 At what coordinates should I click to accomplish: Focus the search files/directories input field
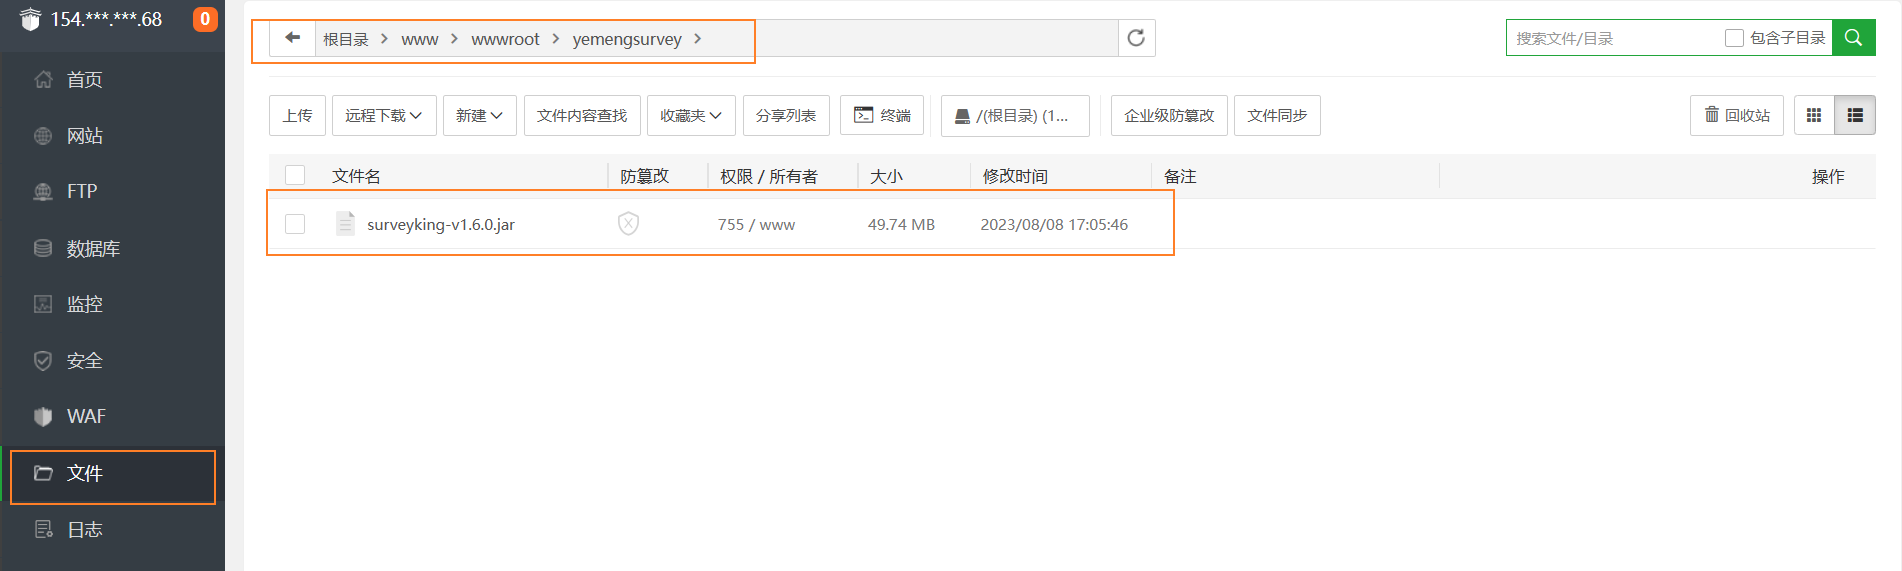[x=1612, y=38]
